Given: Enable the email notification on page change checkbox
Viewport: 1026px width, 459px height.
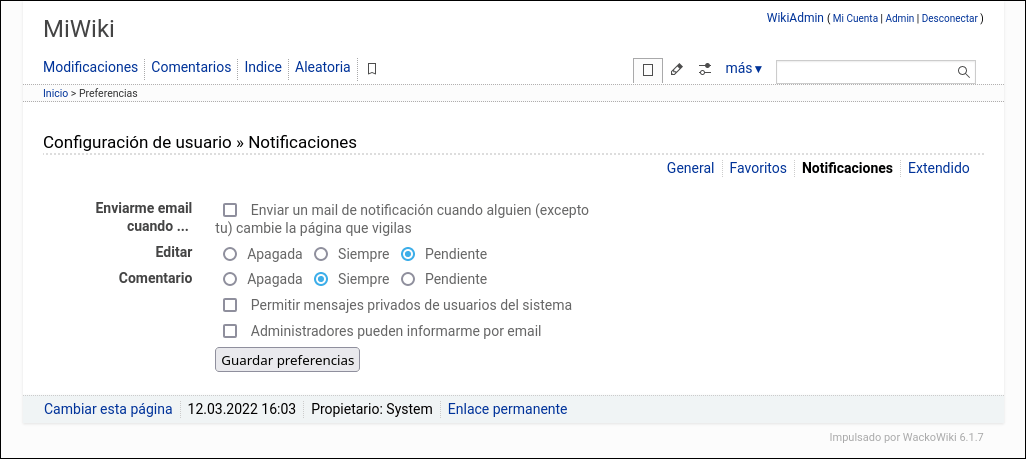Looking at the screenshot, I should coord(230,210).
